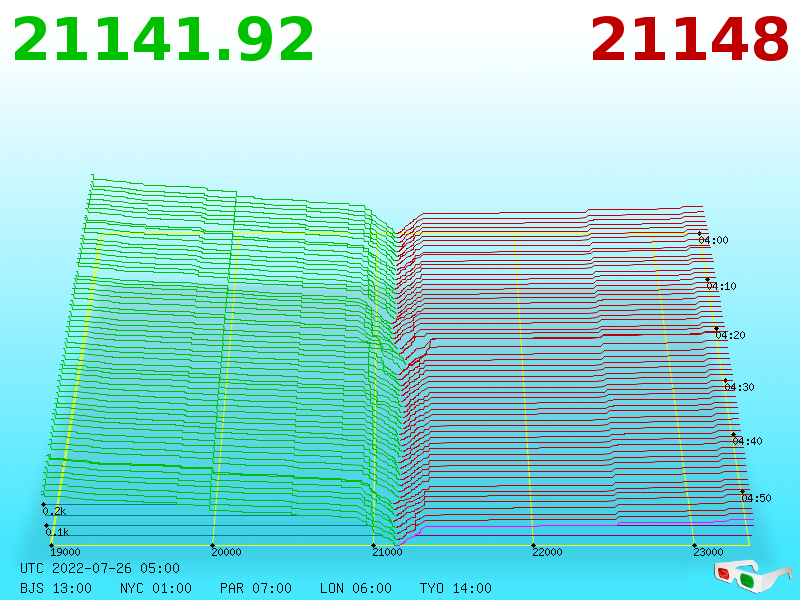This screenshot has height=600, width=800.
Task: Click the 04:10 time marker
Action: click(721, 286)
